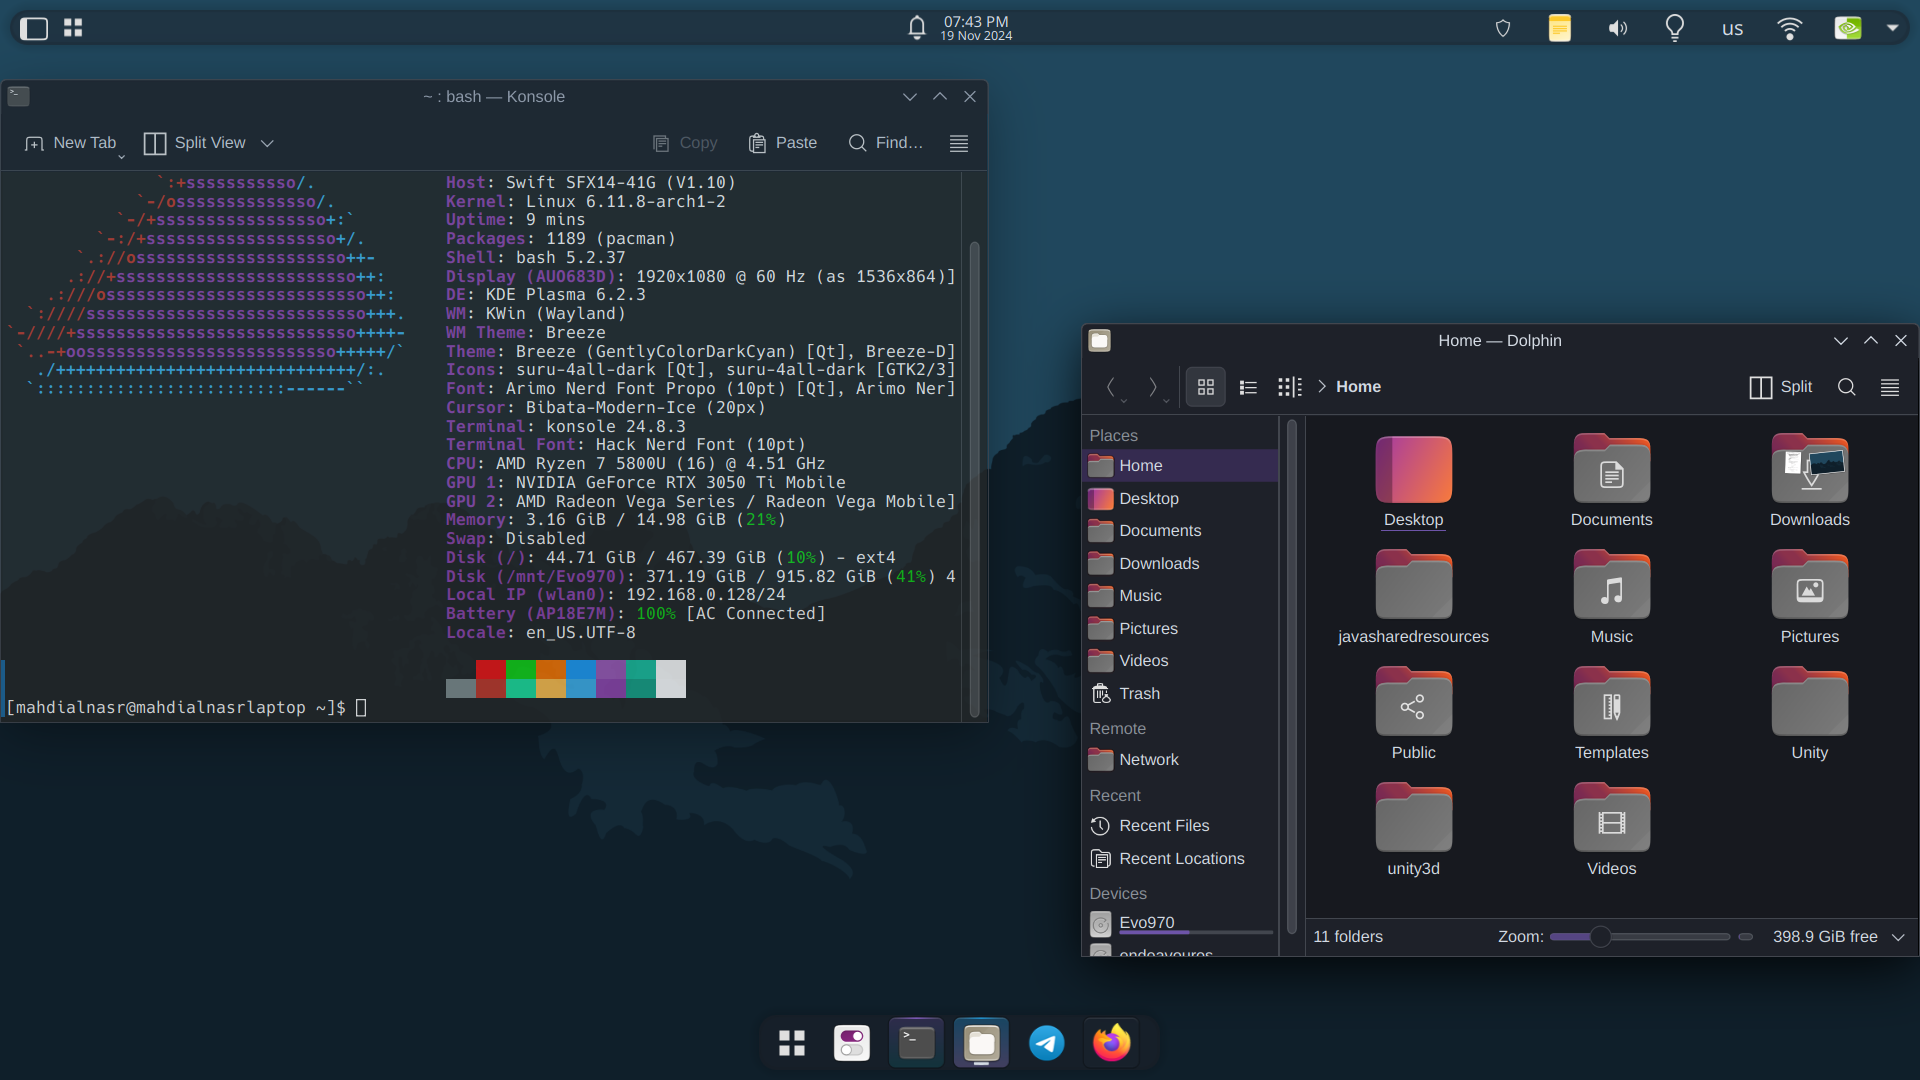Open Konsole's hamburger menu
Screen dimensions: 1920x1080
click(x=958, y=143)
